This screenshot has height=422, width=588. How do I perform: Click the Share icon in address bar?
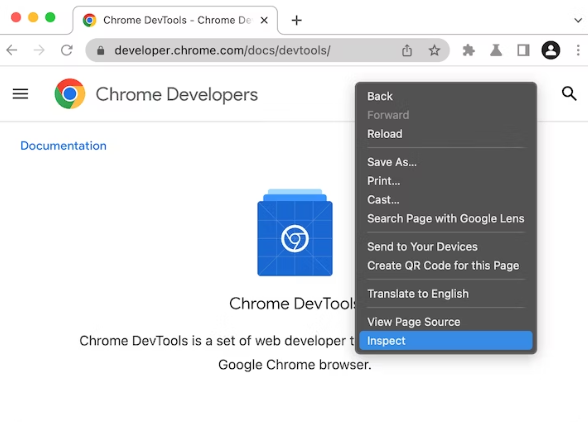tap(407, 50)
